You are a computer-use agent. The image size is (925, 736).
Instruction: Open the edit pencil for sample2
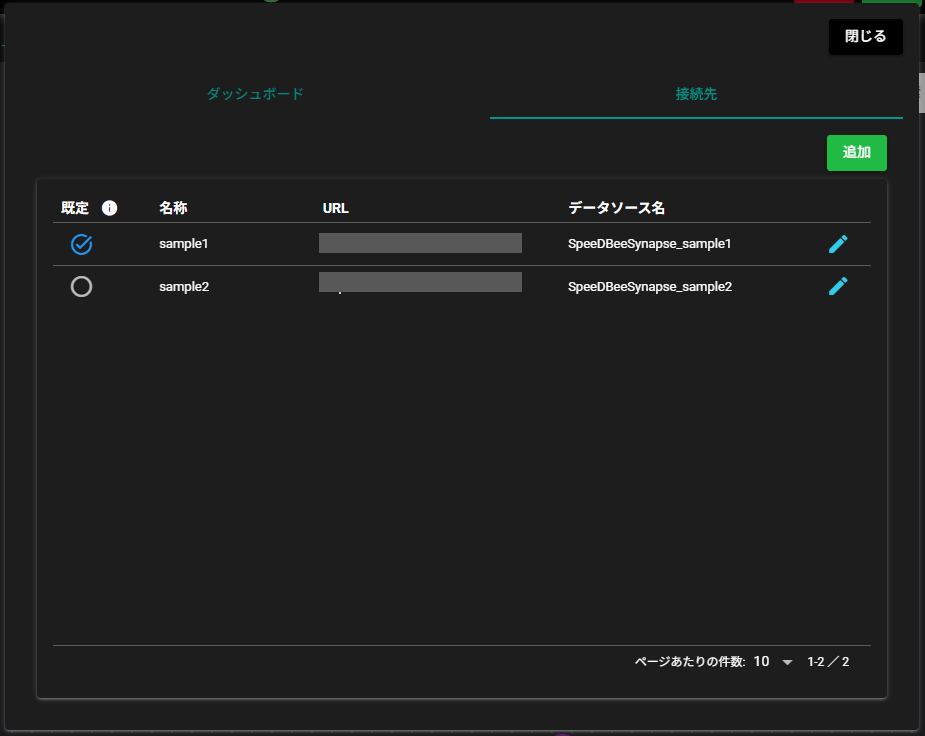pyautogui.click(x=838, y=287)
